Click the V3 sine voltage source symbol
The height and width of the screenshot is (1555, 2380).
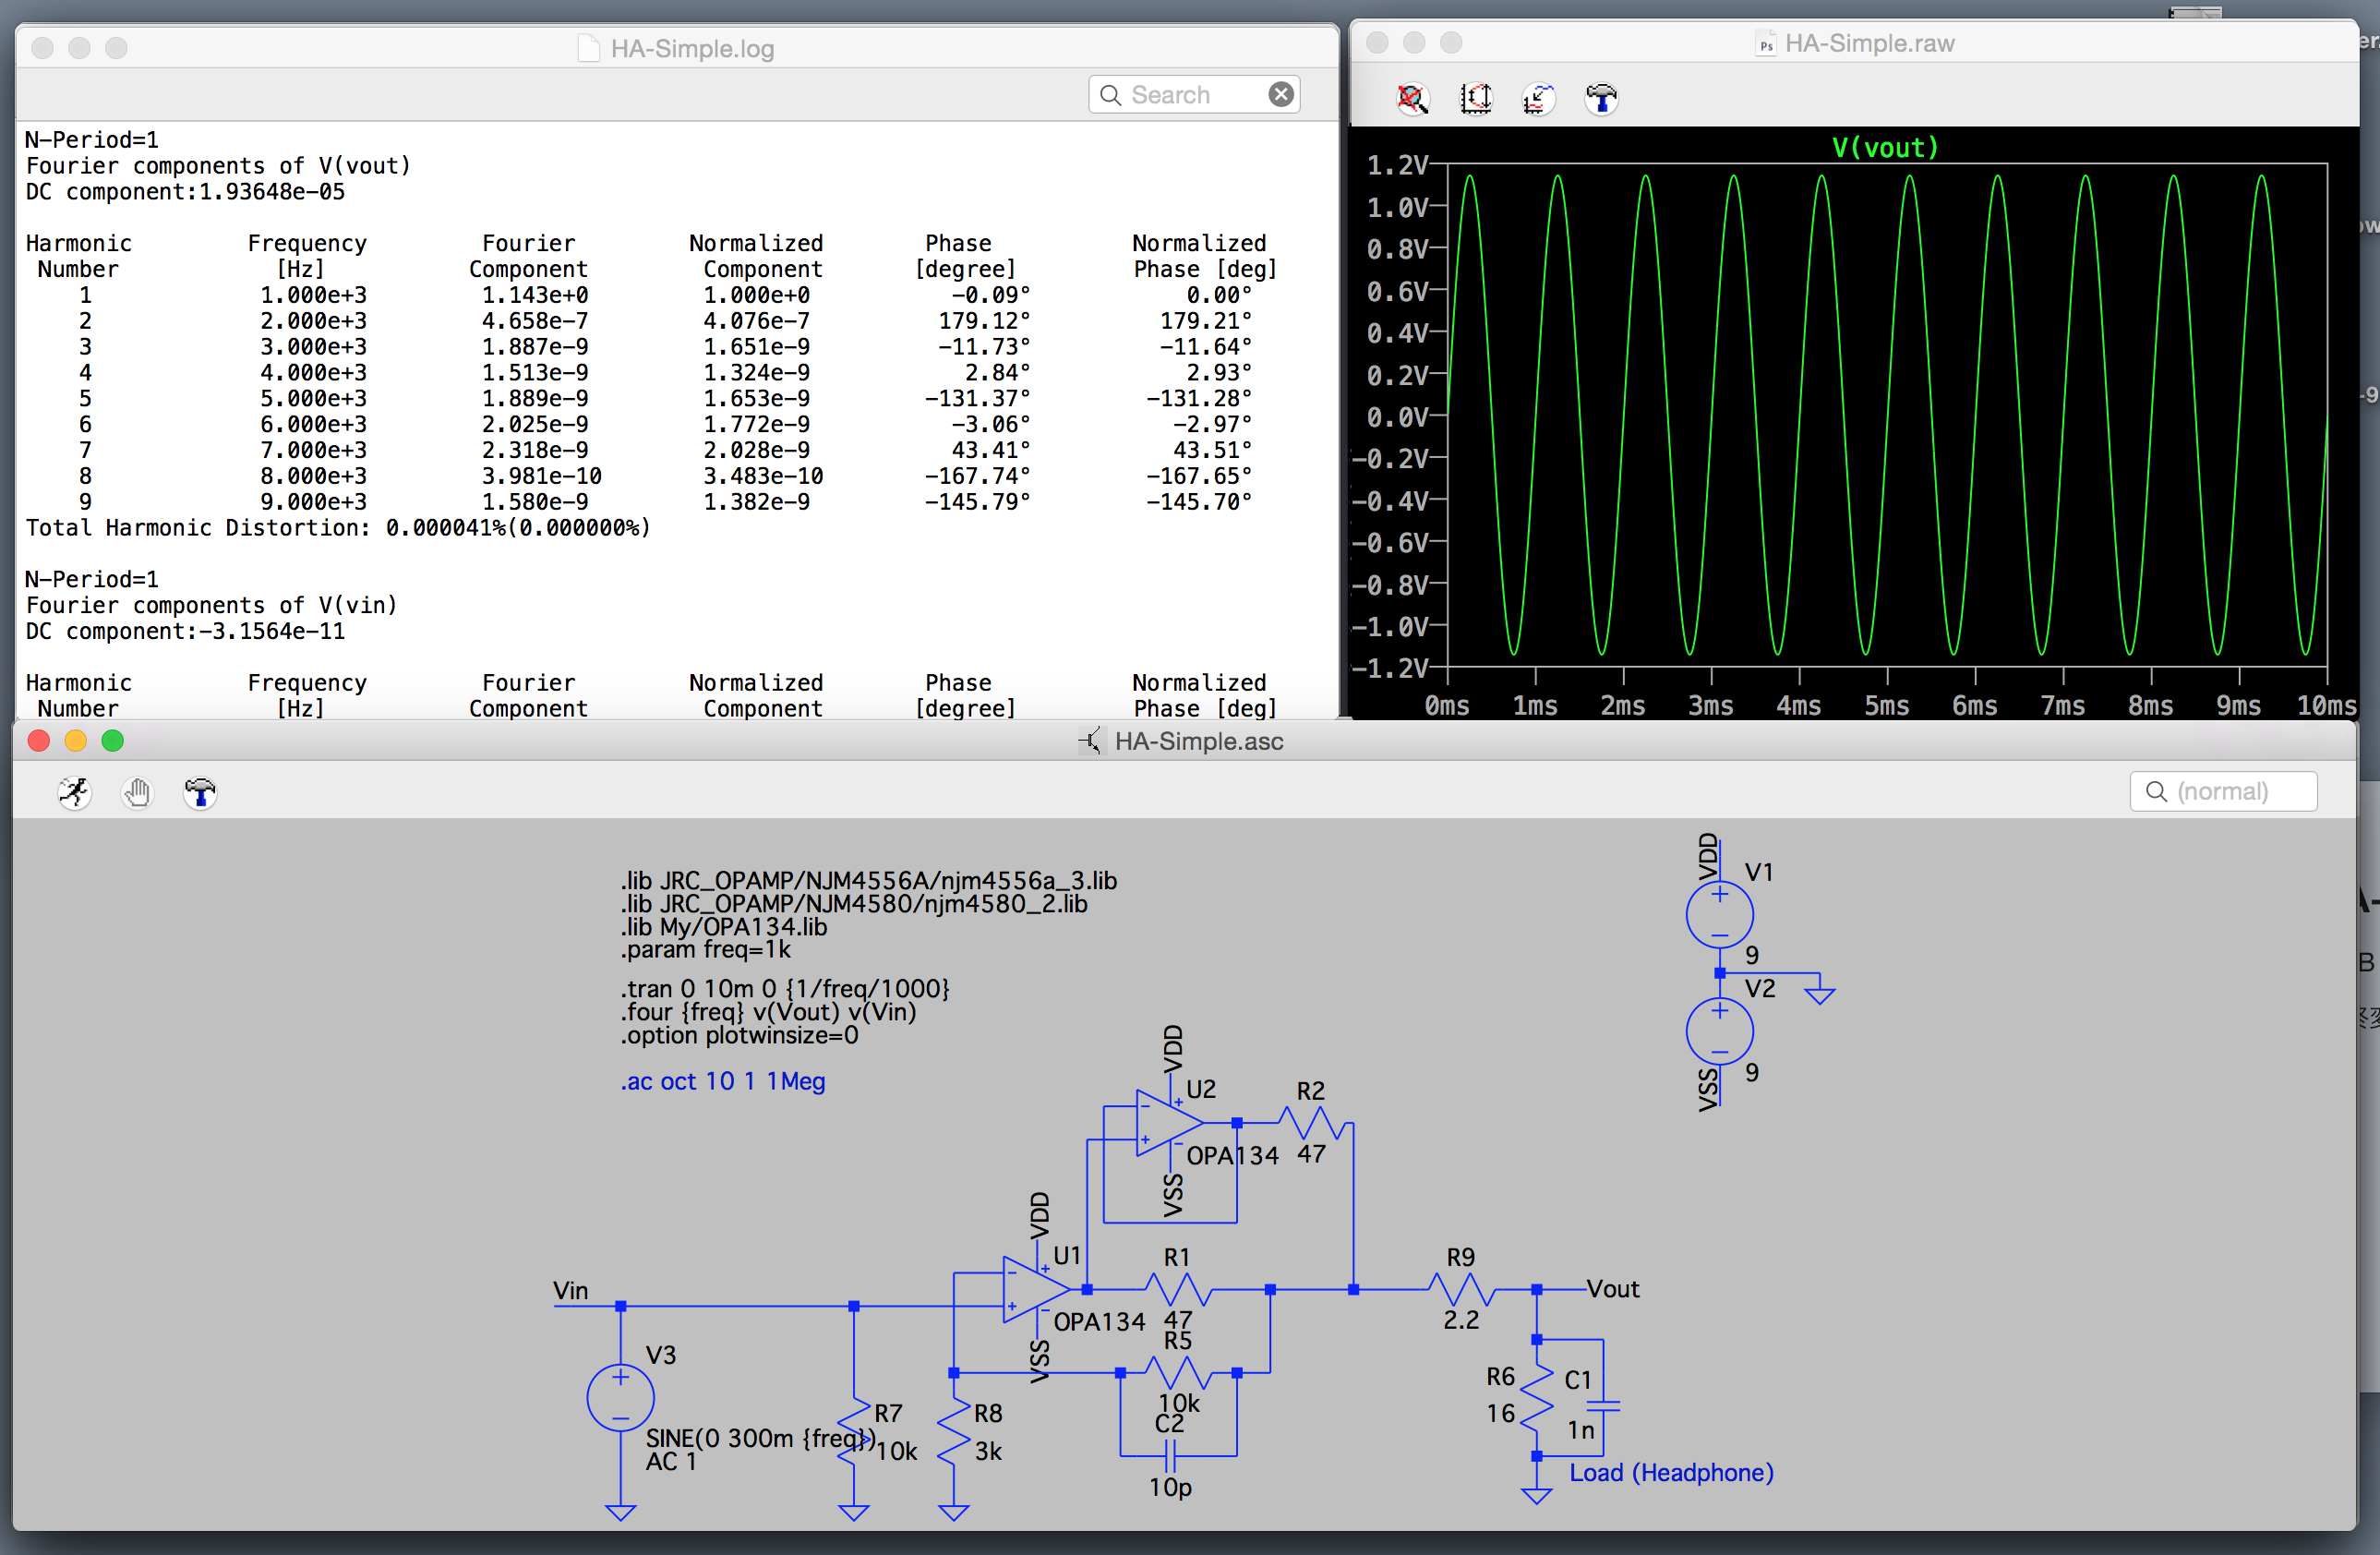tap(620, 1397)
